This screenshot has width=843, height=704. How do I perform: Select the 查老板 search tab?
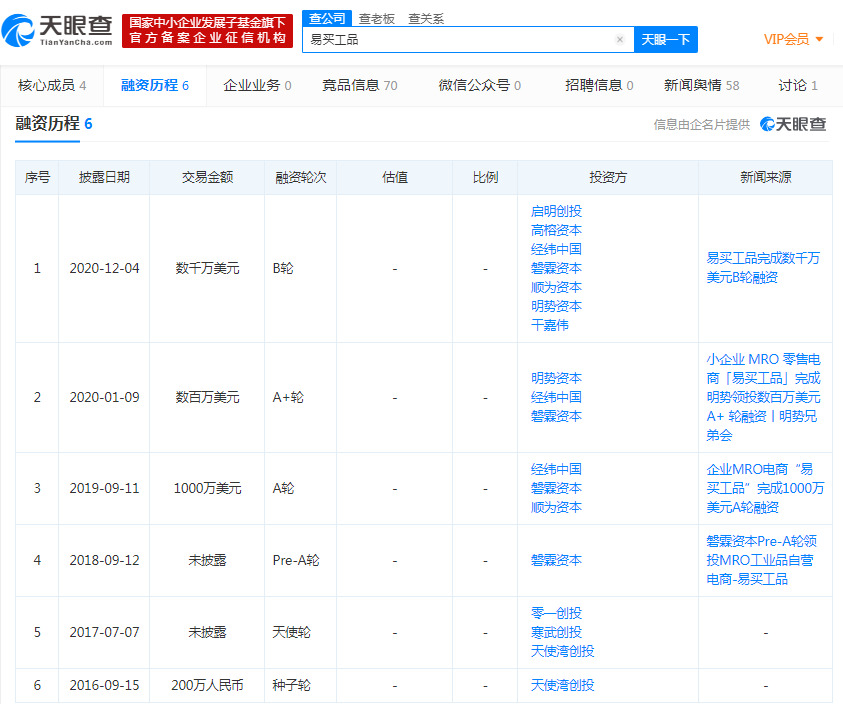[377, 19]
